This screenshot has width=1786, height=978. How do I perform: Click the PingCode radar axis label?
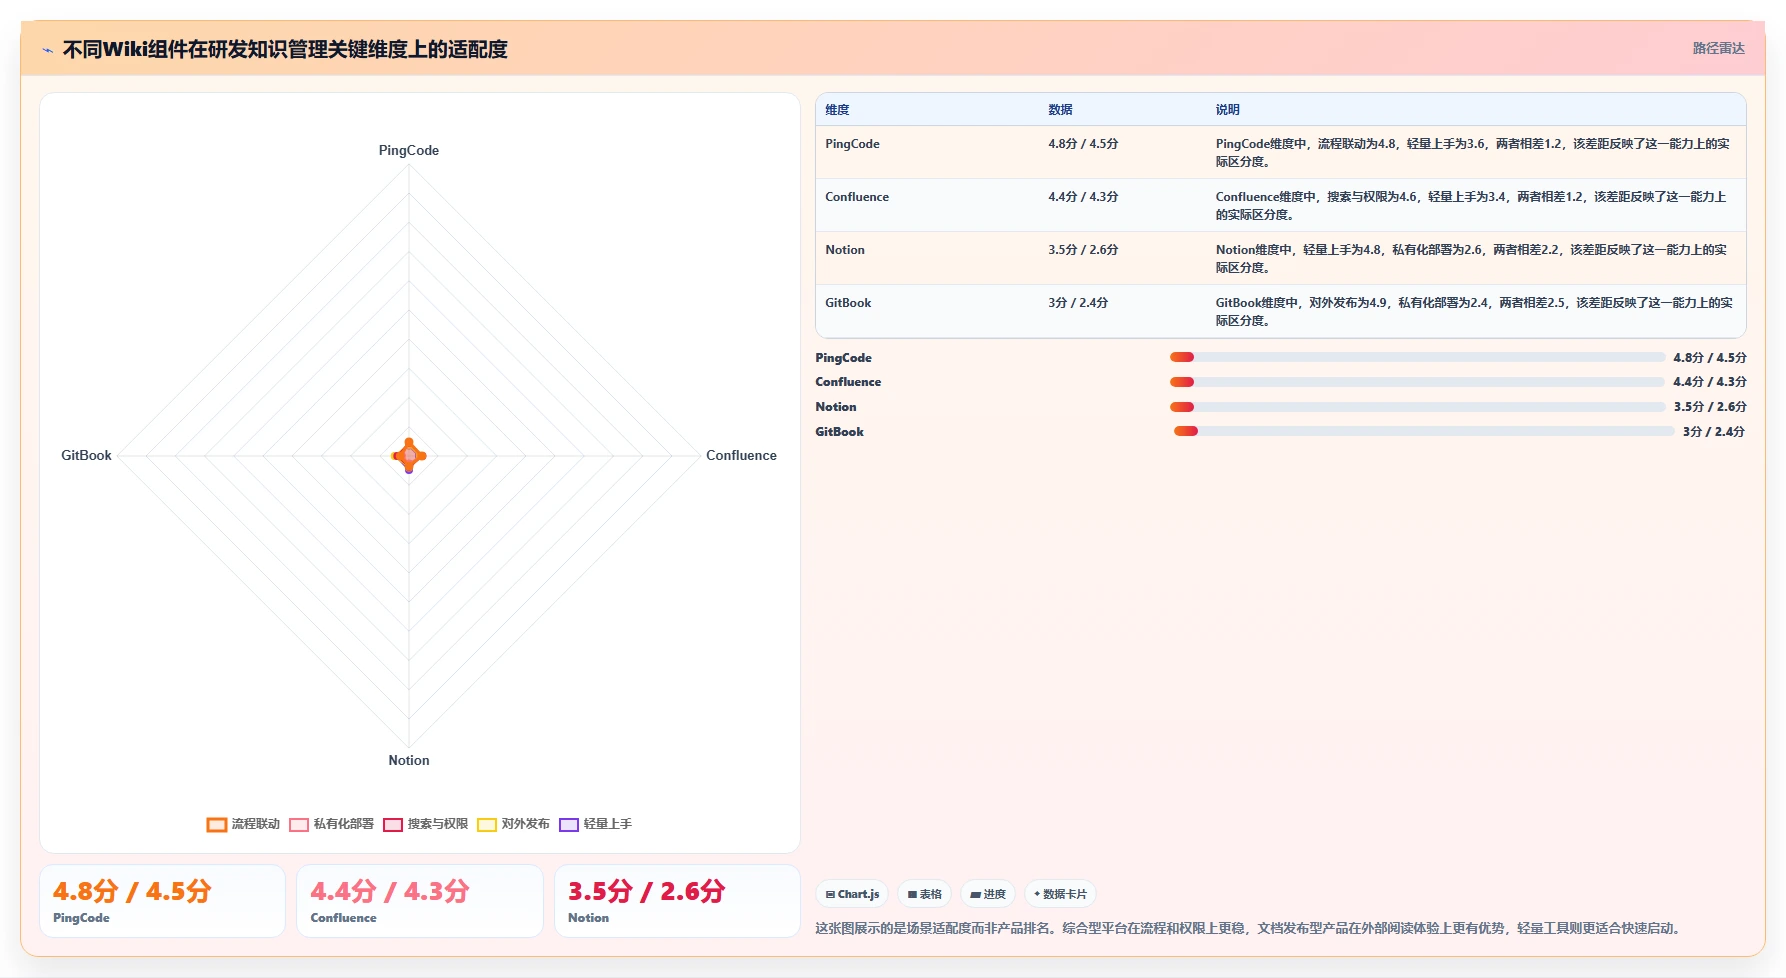[409, 151]
